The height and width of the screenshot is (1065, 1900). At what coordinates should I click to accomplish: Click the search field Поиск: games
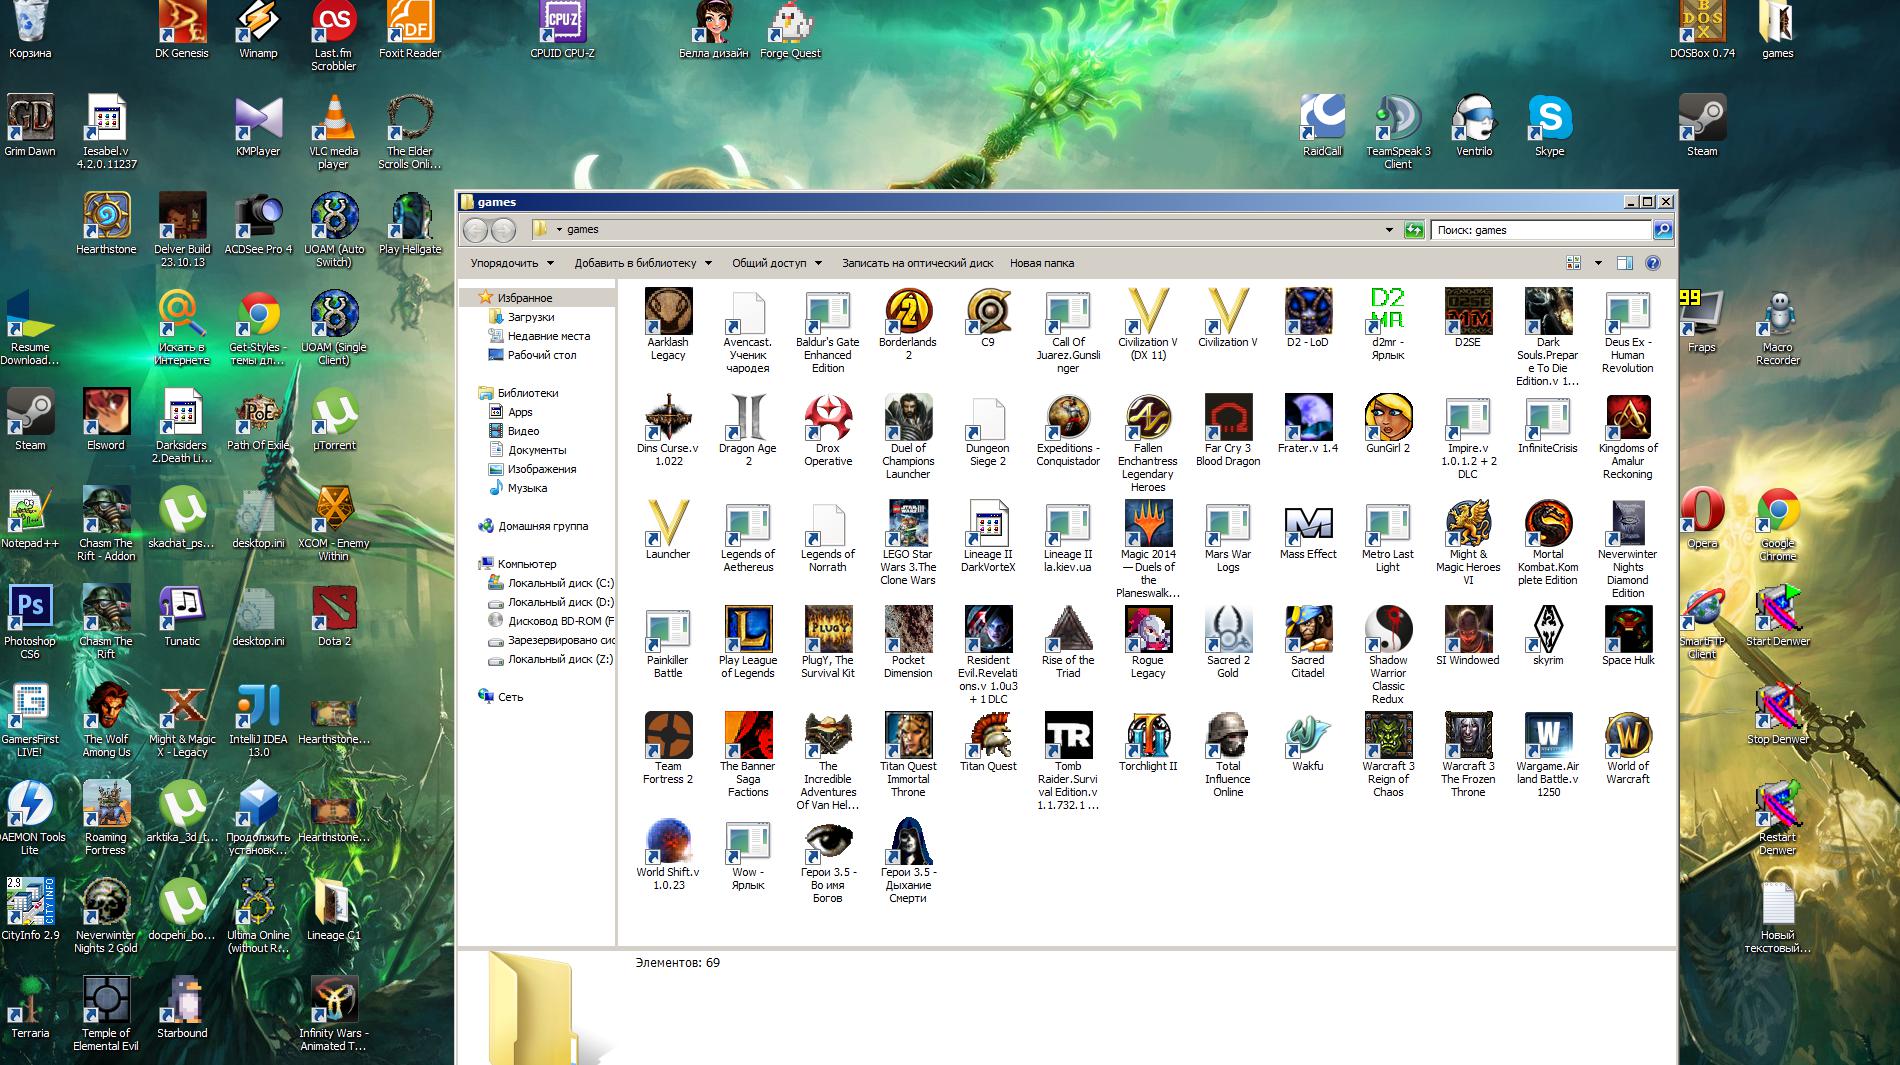pyautogui.click(x=1541, y=230)
